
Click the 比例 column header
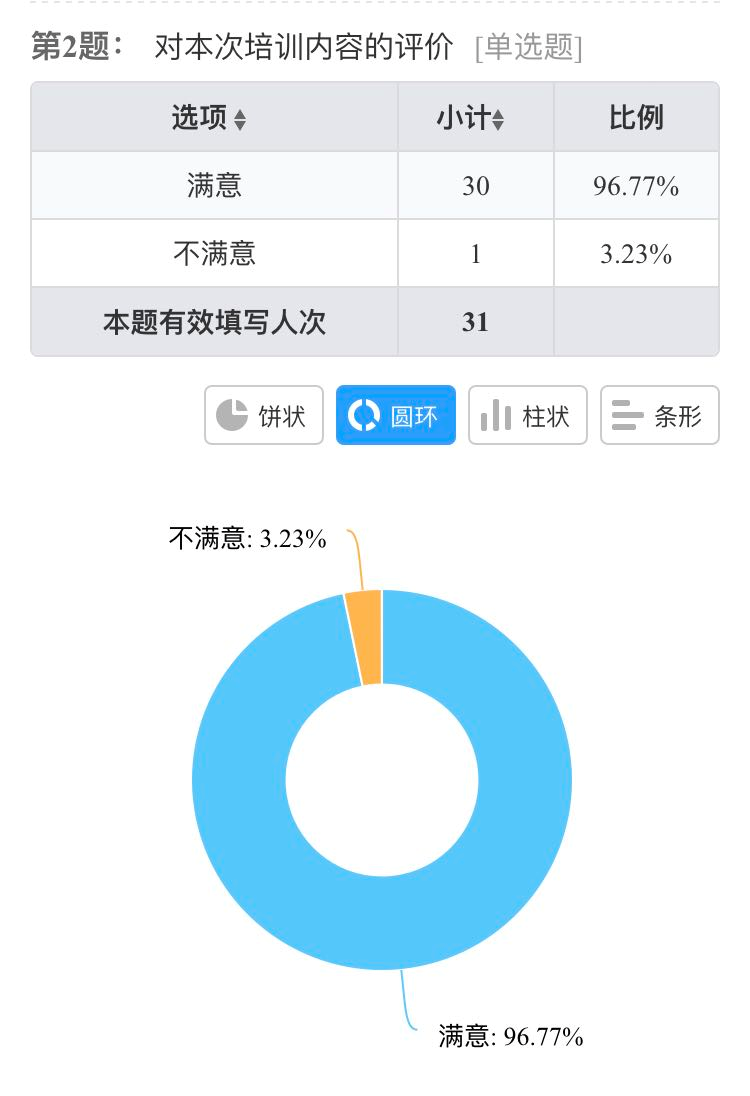(x=636, y=117)
